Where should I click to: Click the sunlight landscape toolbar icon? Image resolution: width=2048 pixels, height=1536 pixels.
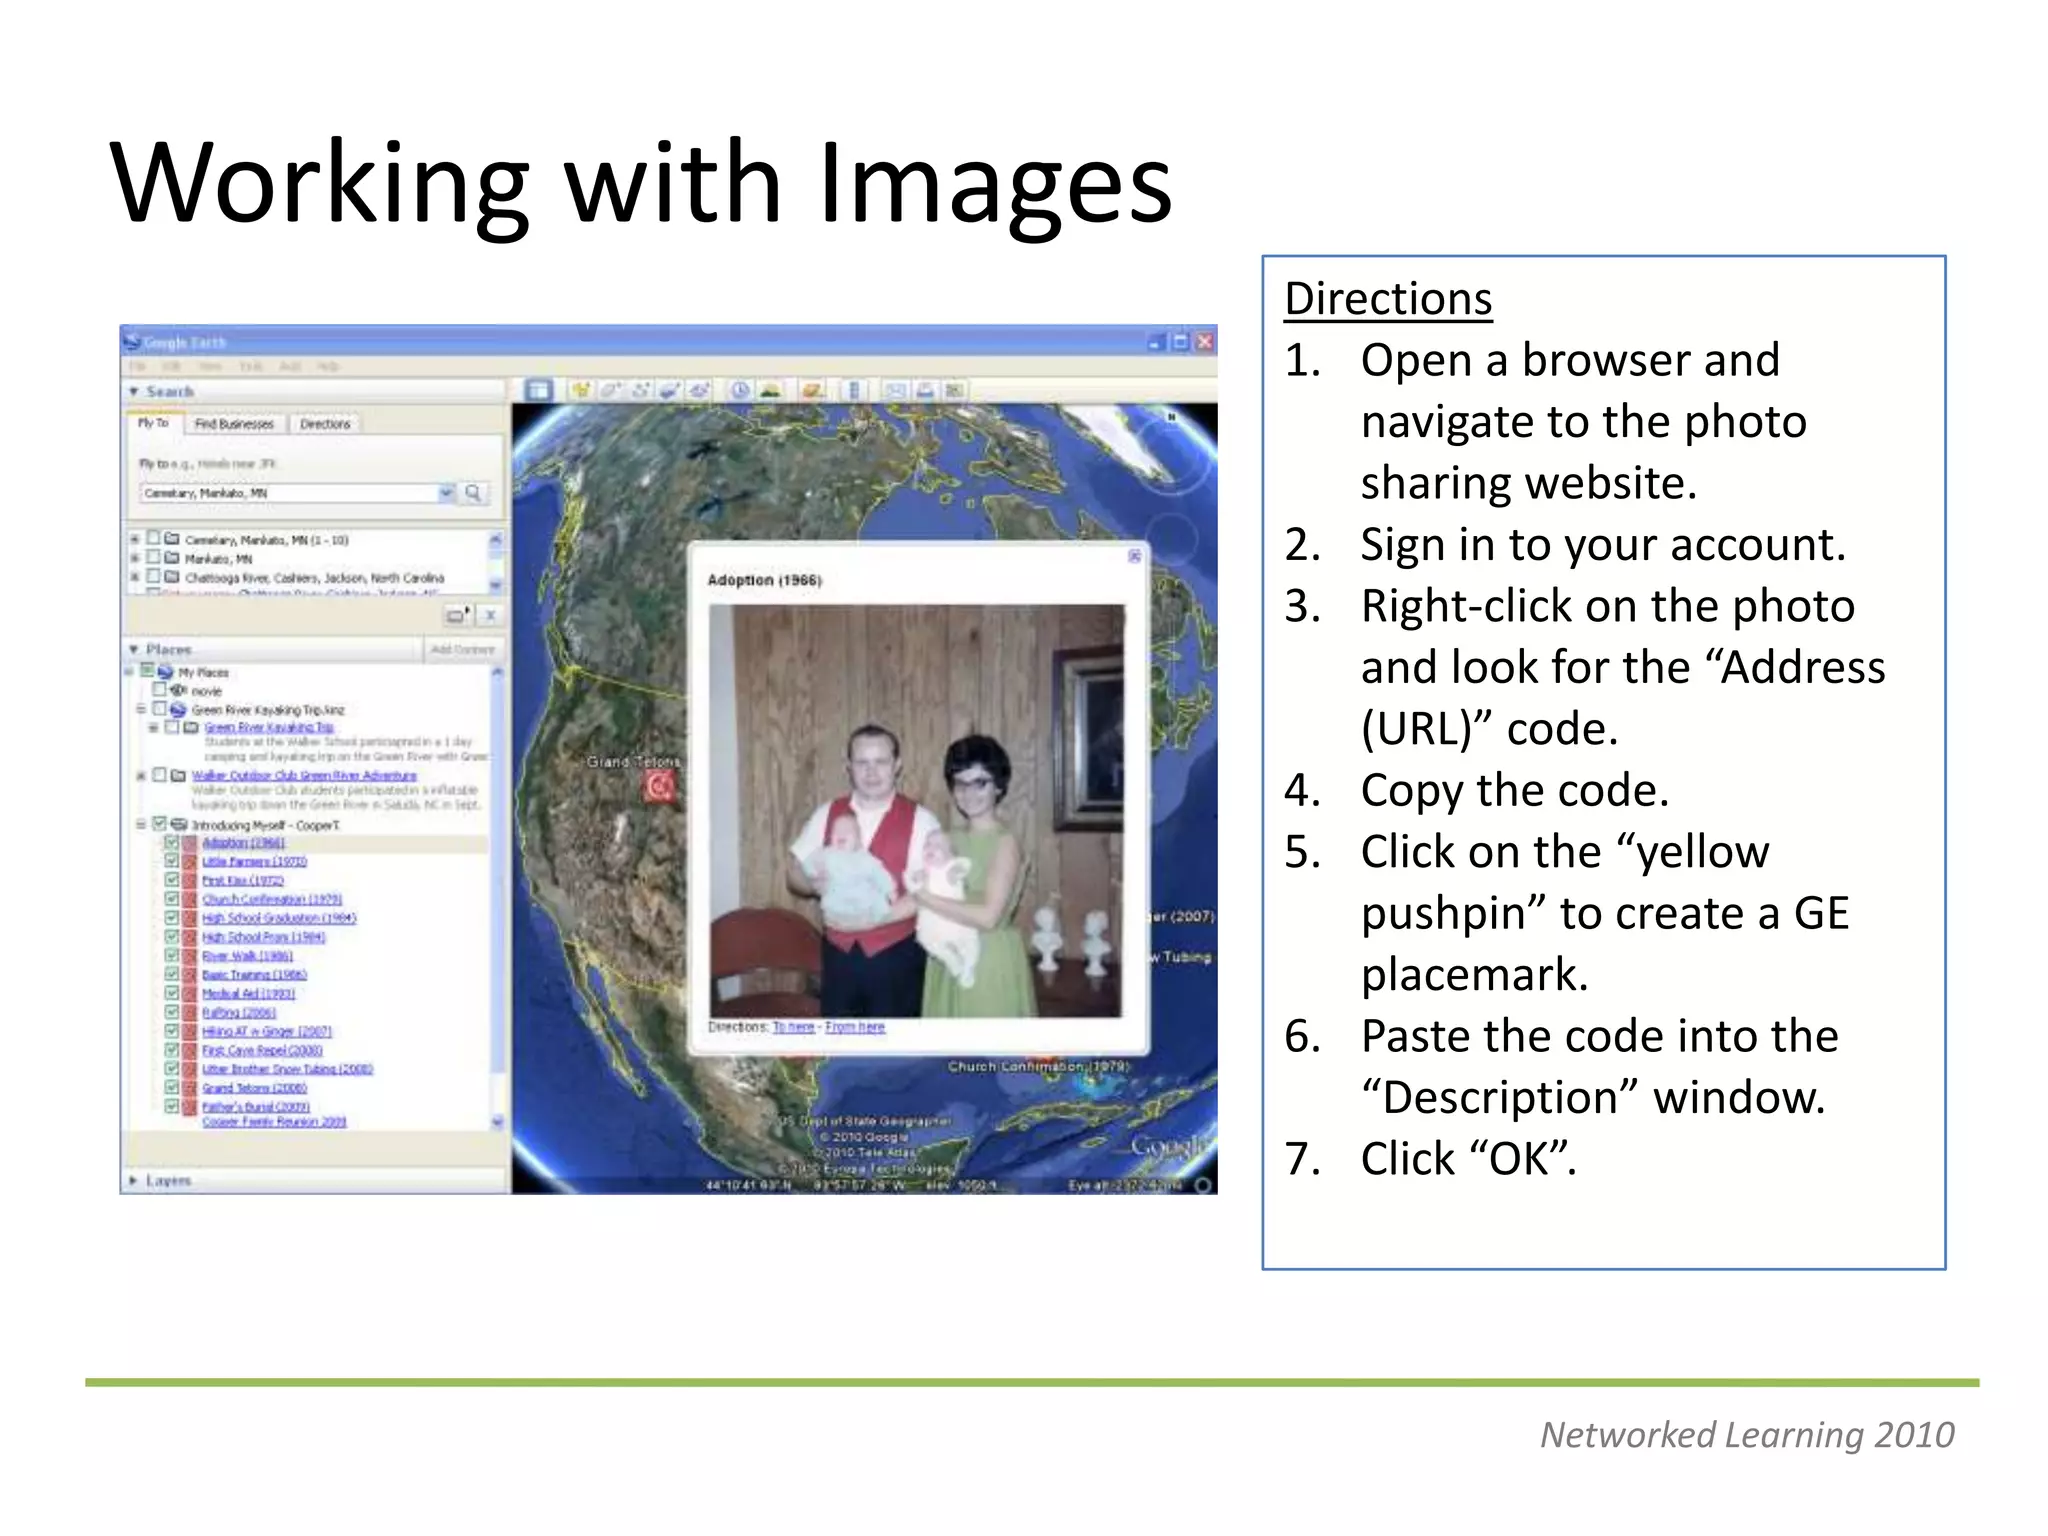770,390
